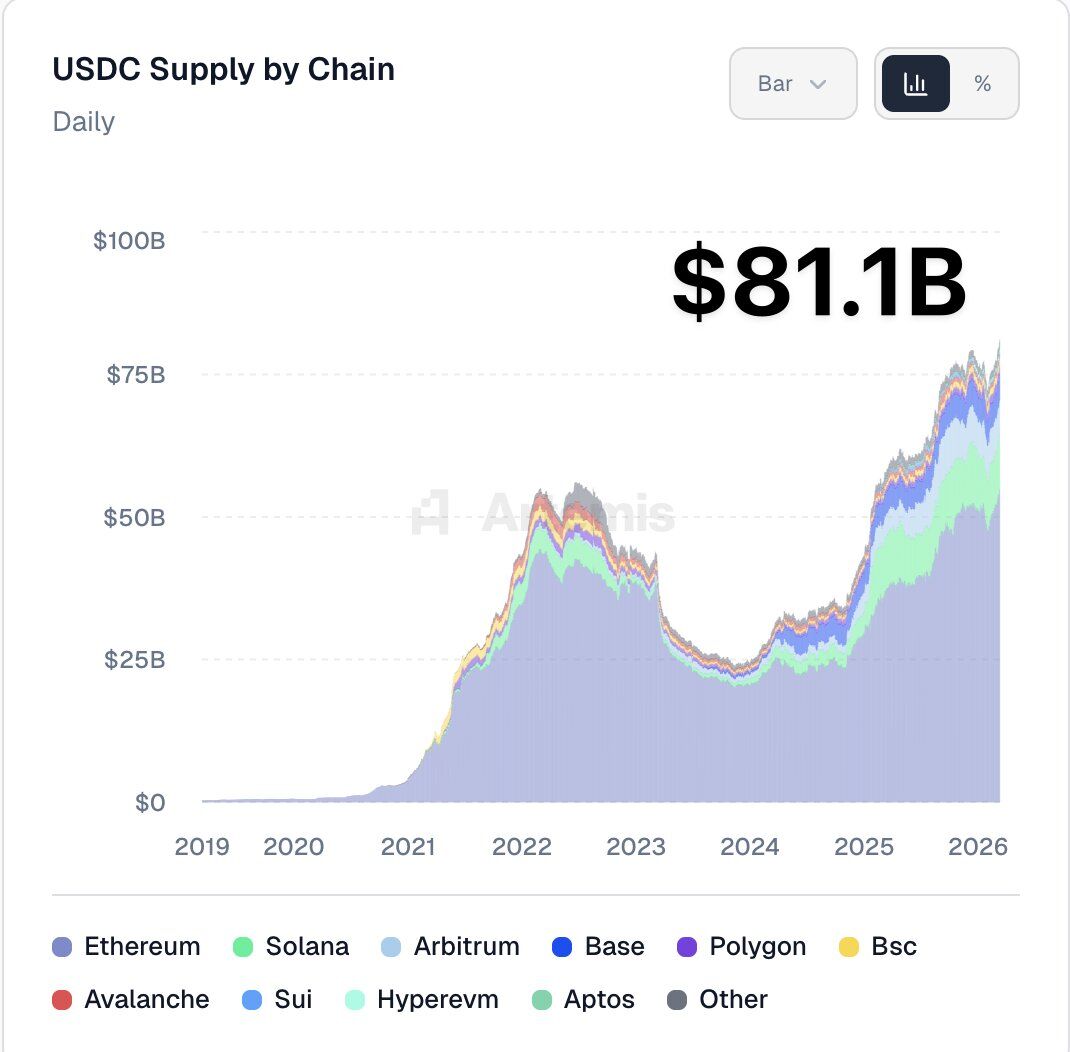Switch chart to percentage view

click(x=983, y=84)
